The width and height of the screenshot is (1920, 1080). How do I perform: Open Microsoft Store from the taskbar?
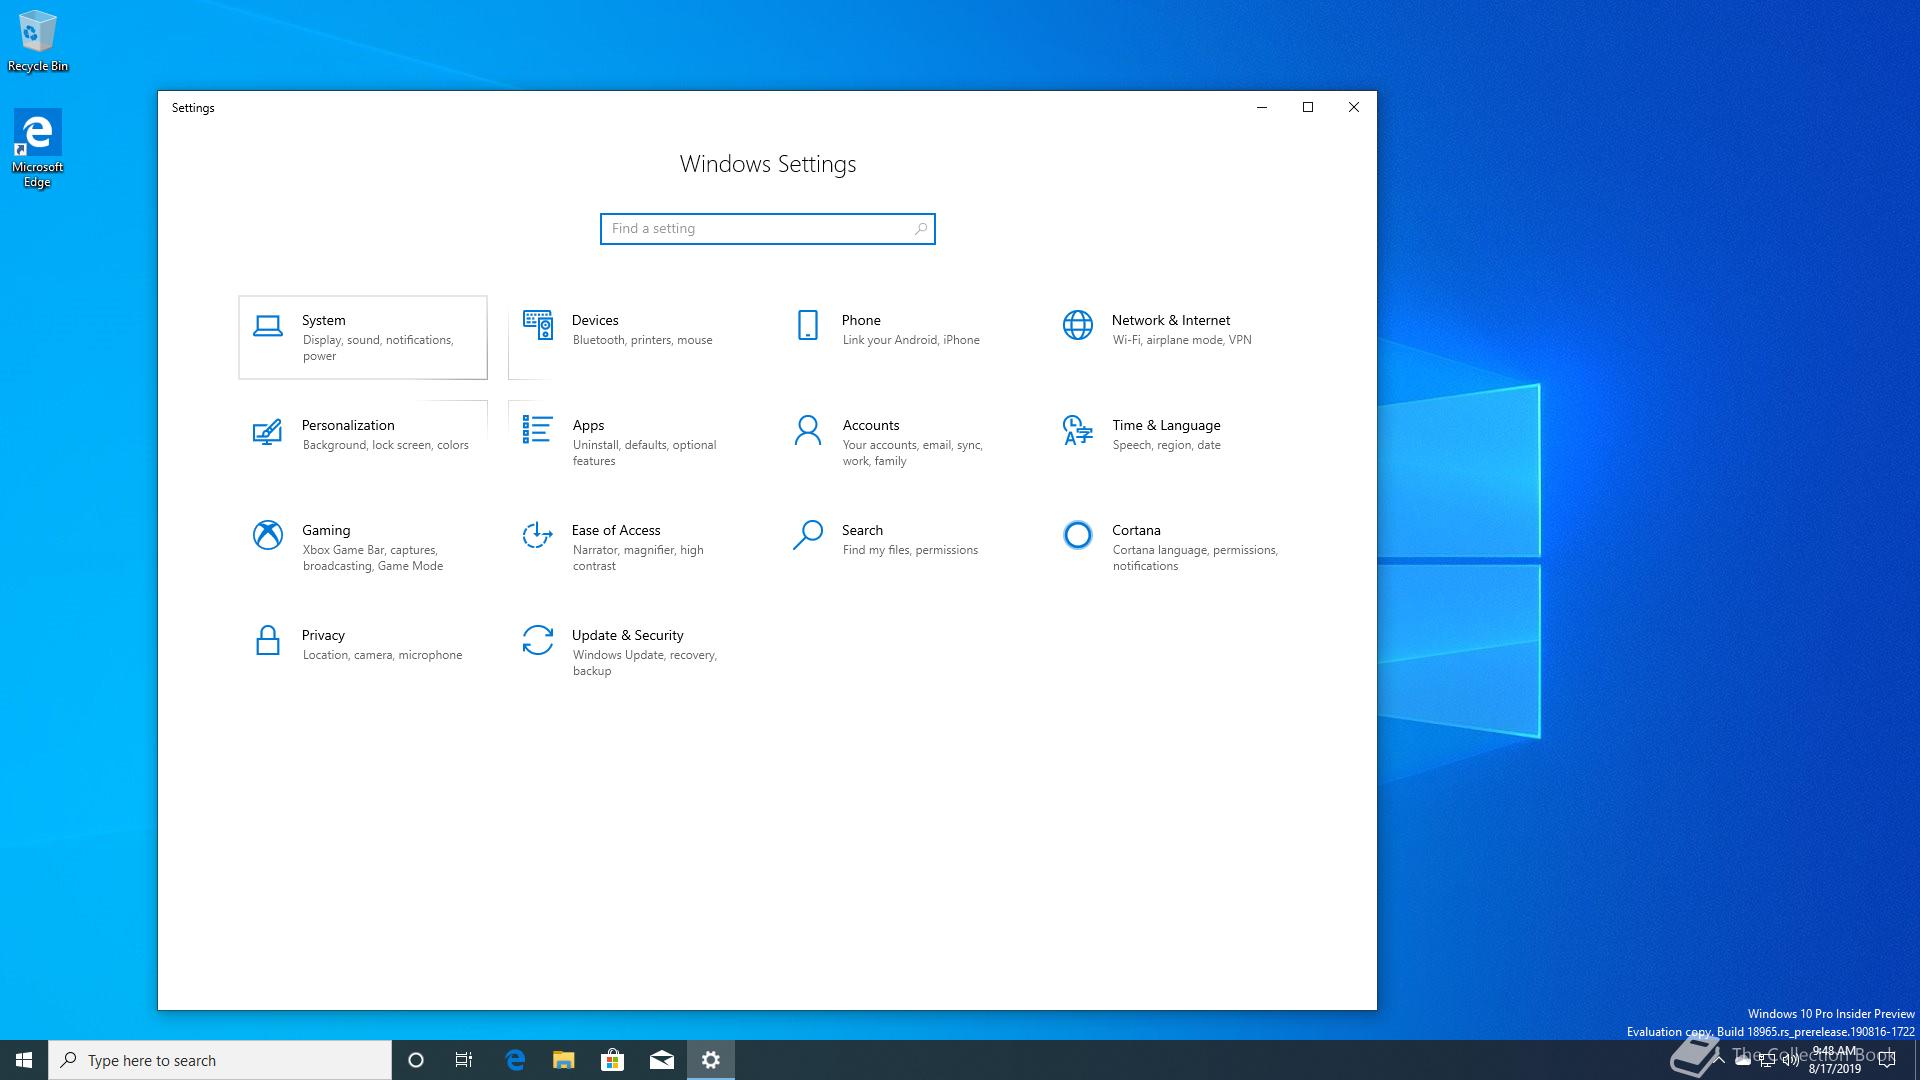tap(612, 1060)
